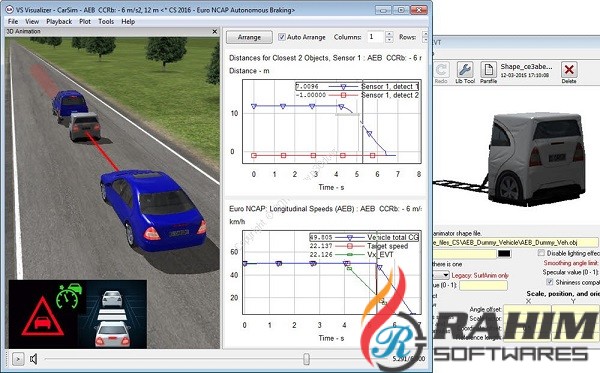Increase the Columns value with up arrow
This screenshot has width=600, height=373.
pos(389,34)
